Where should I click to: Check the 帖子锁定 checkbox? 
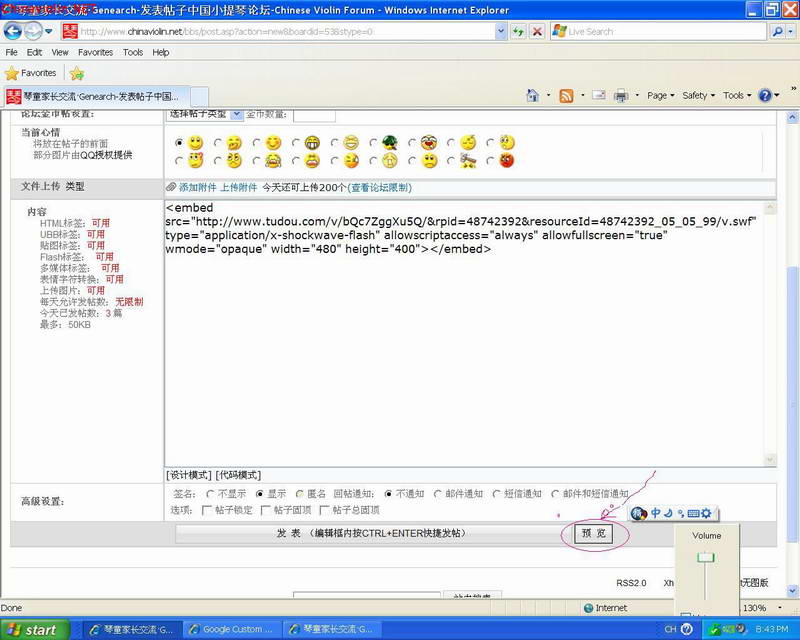point(207,510)
